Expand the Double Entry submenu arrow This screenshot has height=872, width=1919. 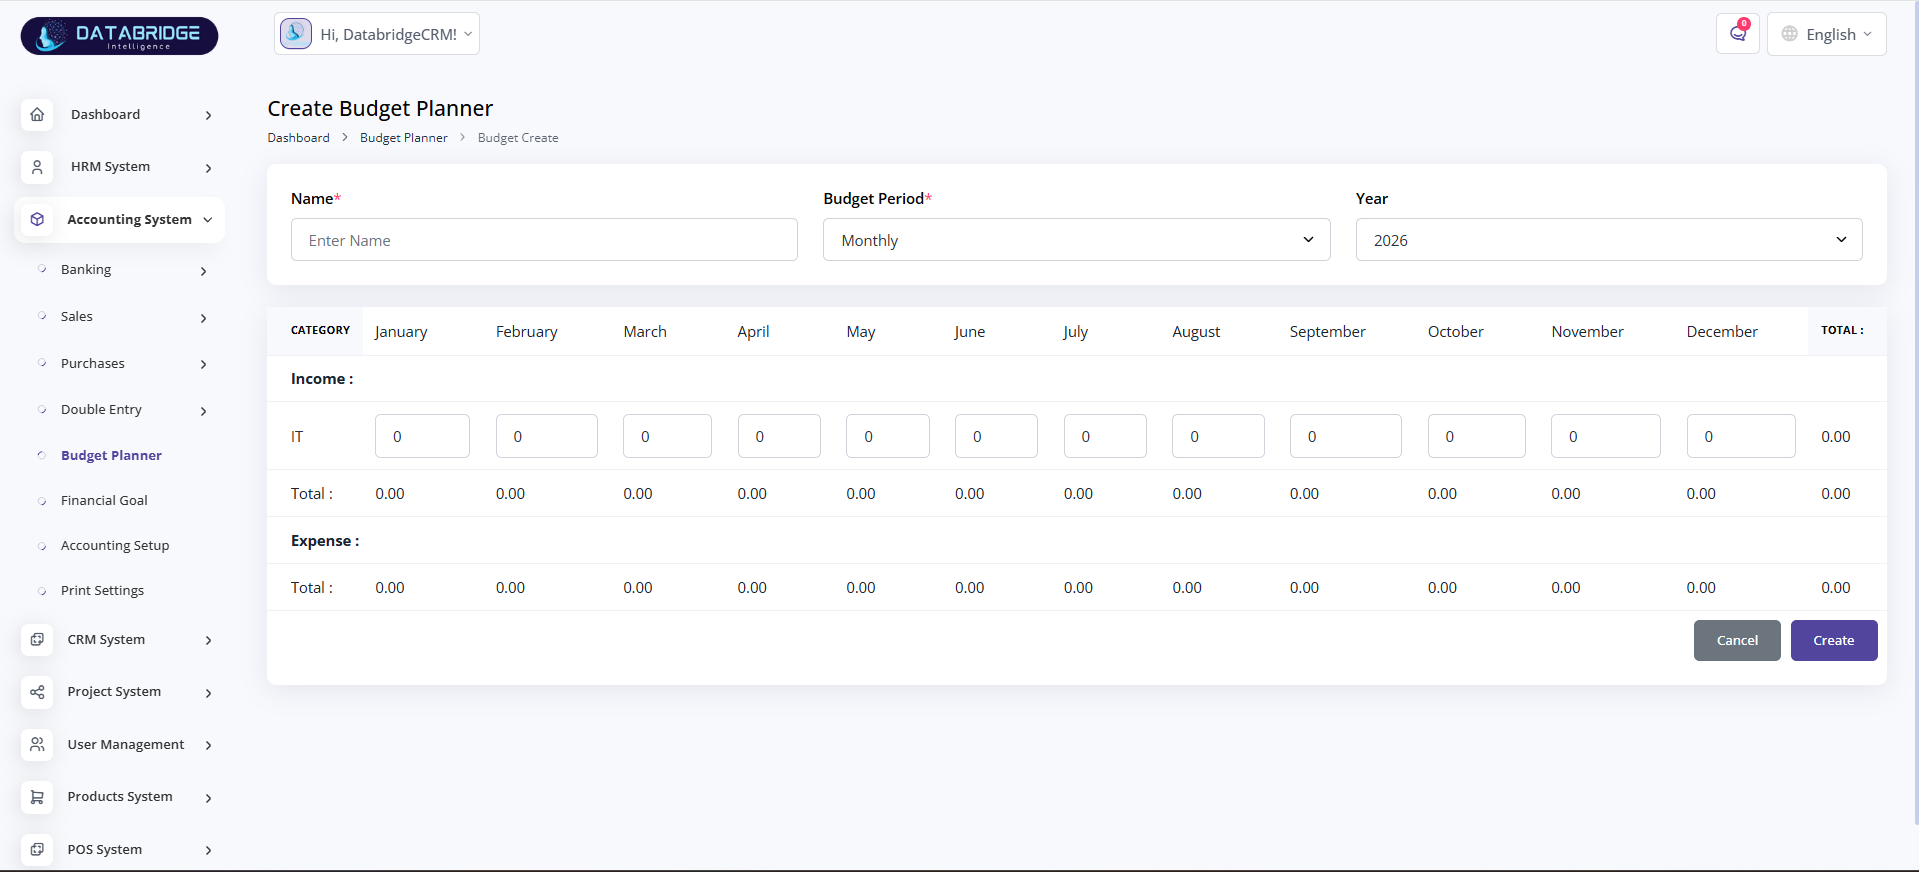coord(203,411)
